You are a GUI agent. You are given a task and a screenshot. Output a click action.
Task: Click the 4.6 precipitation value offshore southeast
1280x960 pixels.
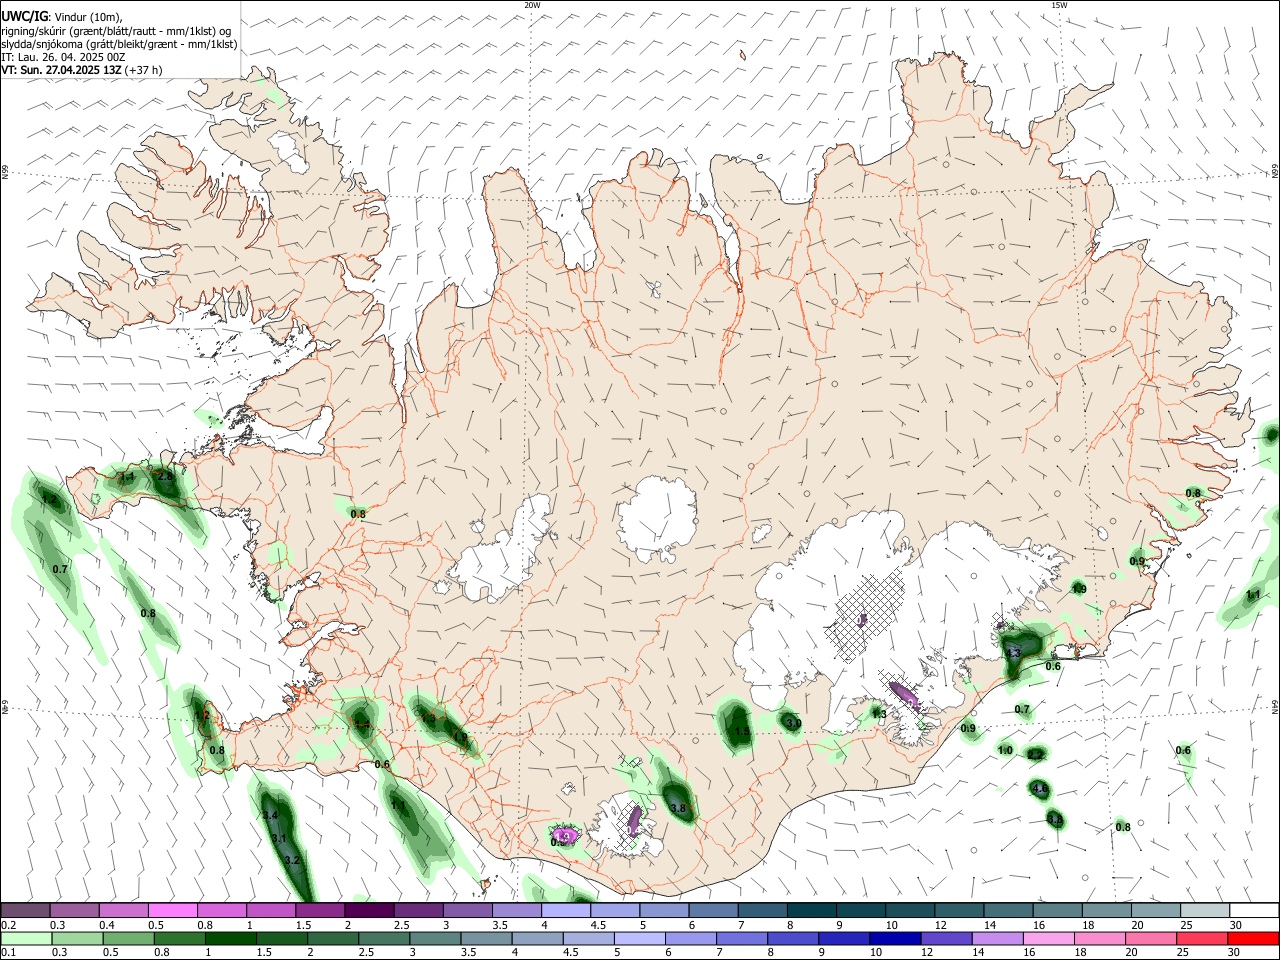(1040, 789)
